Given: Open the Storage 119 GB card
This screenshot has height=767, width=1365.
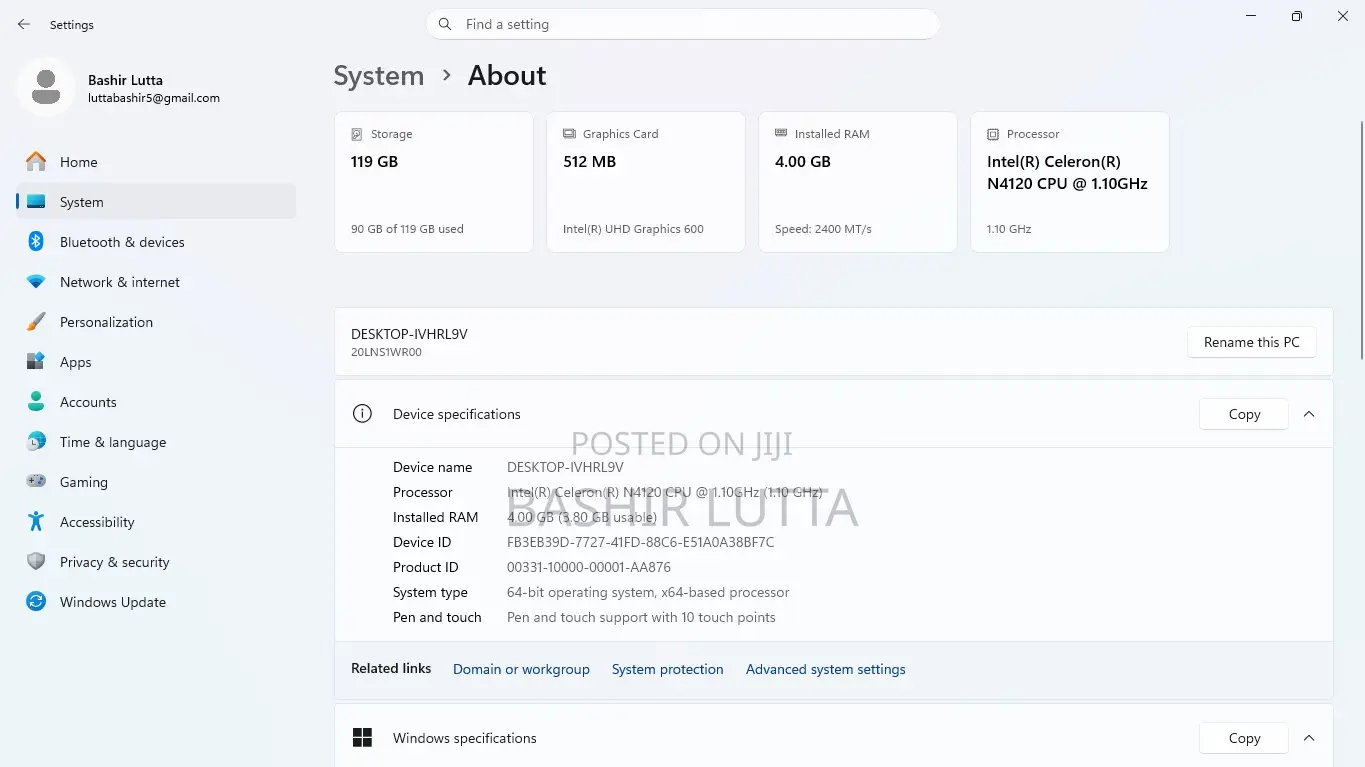Looking at the screenshot, I should tap(433, 182).
